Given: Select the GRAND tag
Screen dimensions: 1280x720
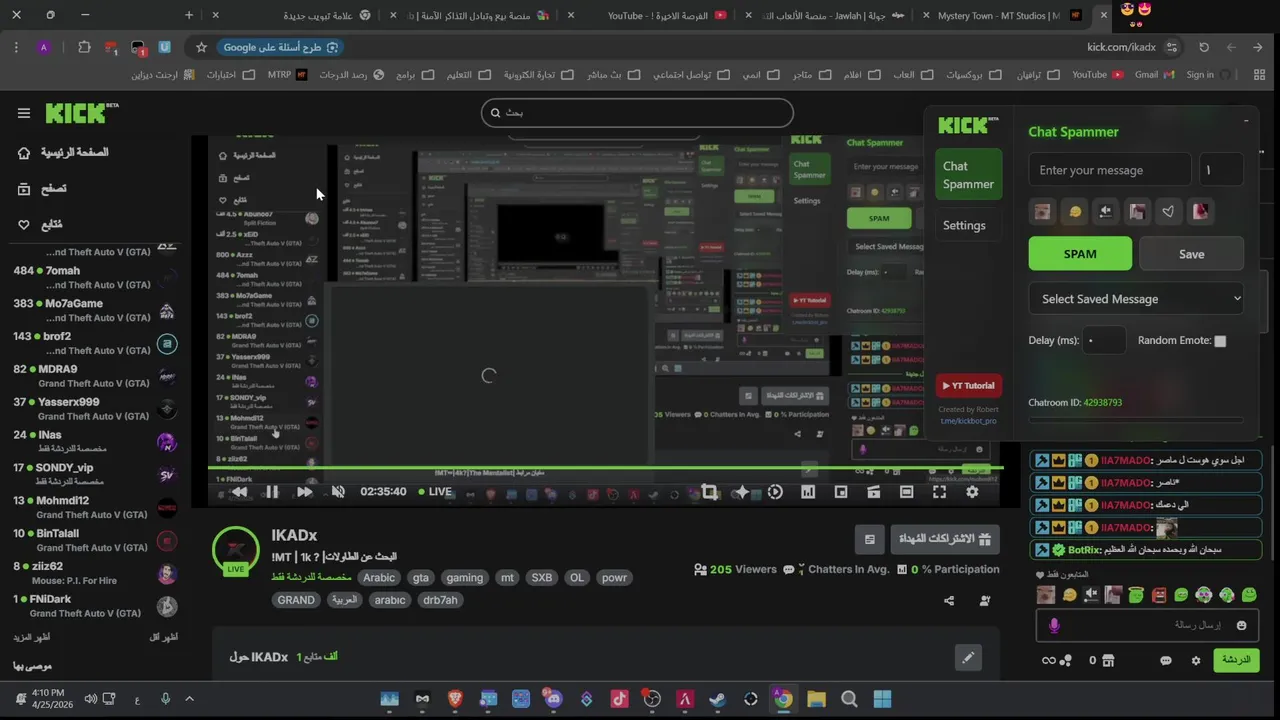Looking at the screenshot, I should click(296, 600).
